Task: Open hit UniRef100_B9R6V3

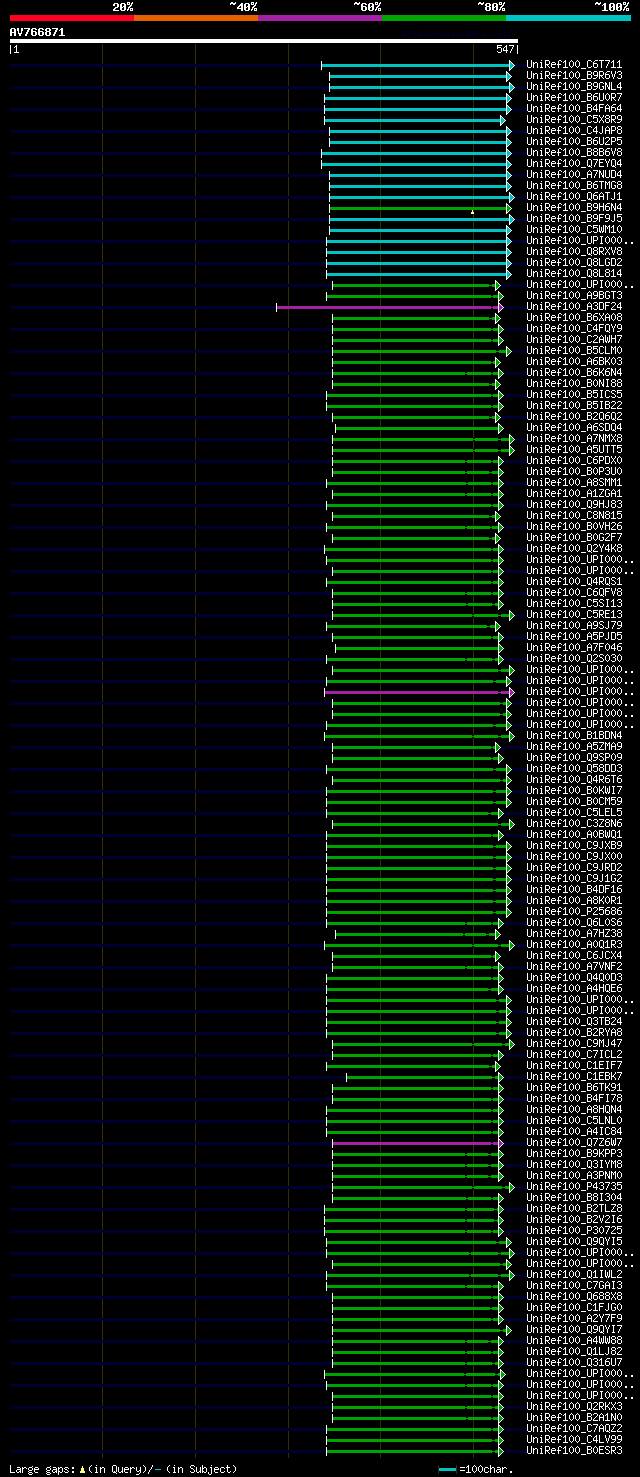Action: coord(574,76)
